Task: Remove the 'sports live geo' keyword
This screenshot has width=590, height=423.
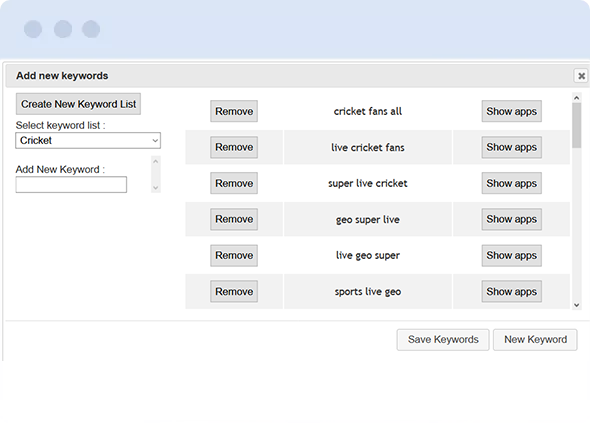Action: pos(234,291)
